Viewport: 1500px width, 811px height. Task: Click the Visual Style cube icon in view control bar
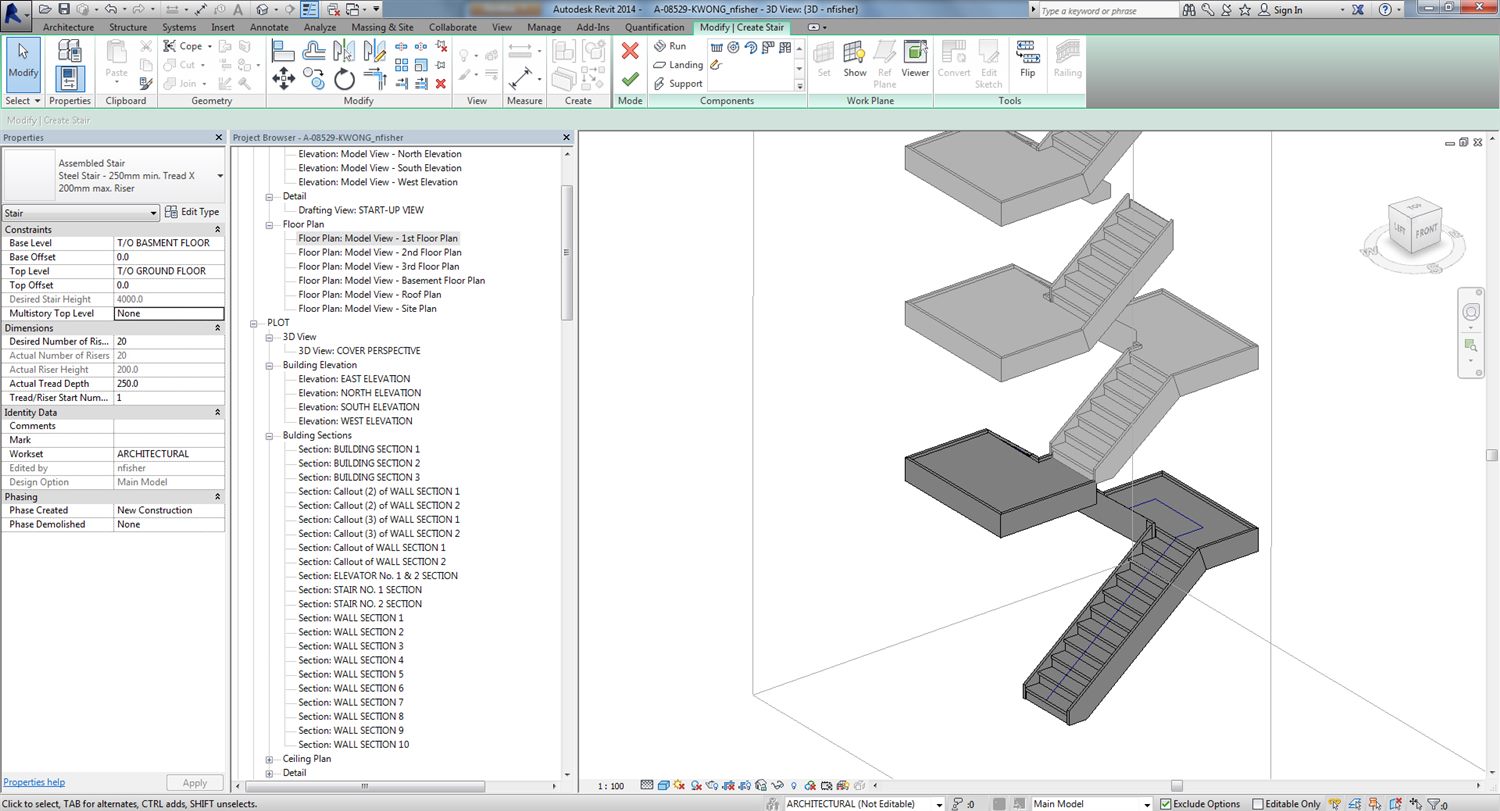point(663,786)
